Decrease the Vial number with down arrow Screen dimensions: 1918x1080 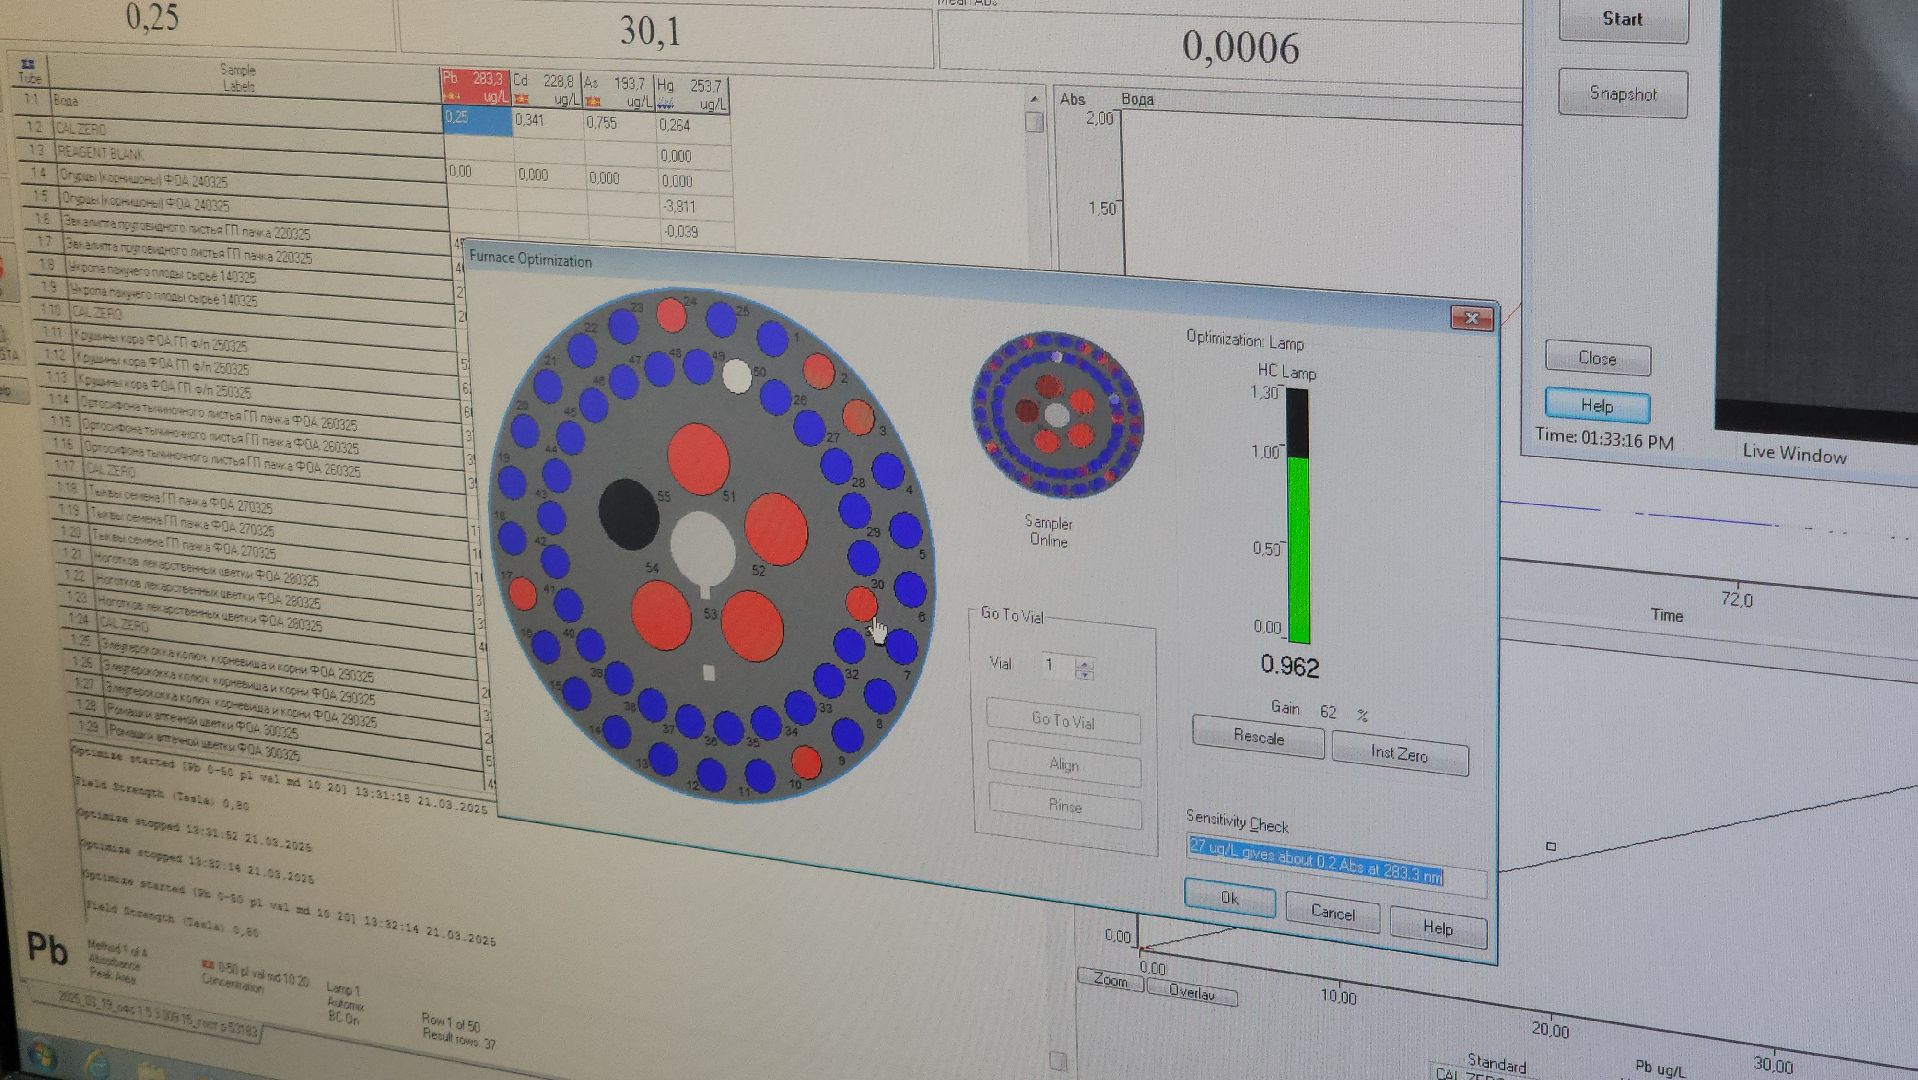point(1084,675)
